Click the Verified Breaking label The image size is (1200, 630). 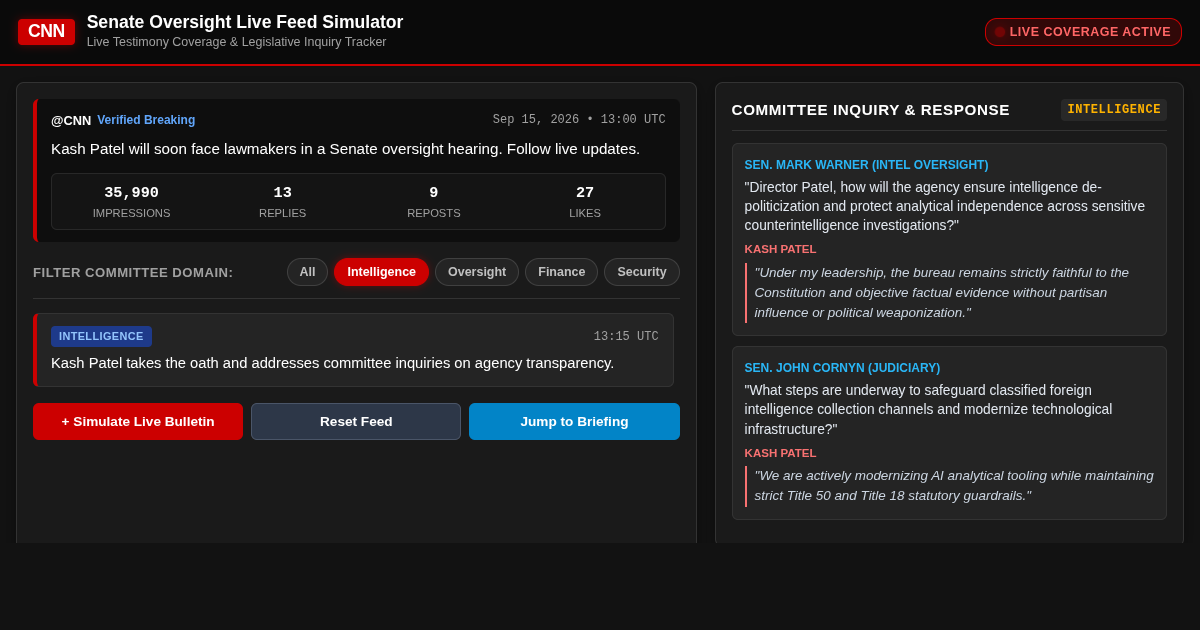click(146, 120)
